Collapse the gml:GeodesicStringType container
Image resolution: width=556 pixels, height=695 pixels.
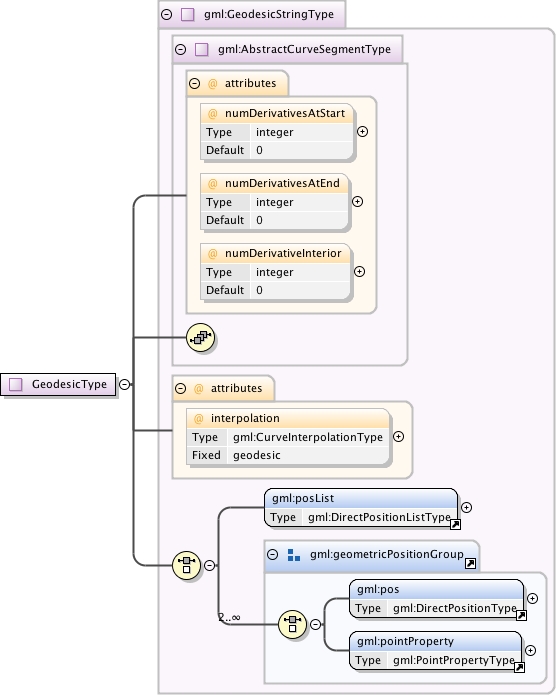click(166, 14)
